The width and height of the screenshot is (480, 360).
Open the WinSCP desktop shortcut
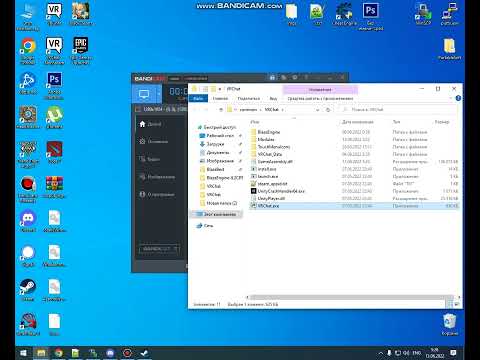423,14
